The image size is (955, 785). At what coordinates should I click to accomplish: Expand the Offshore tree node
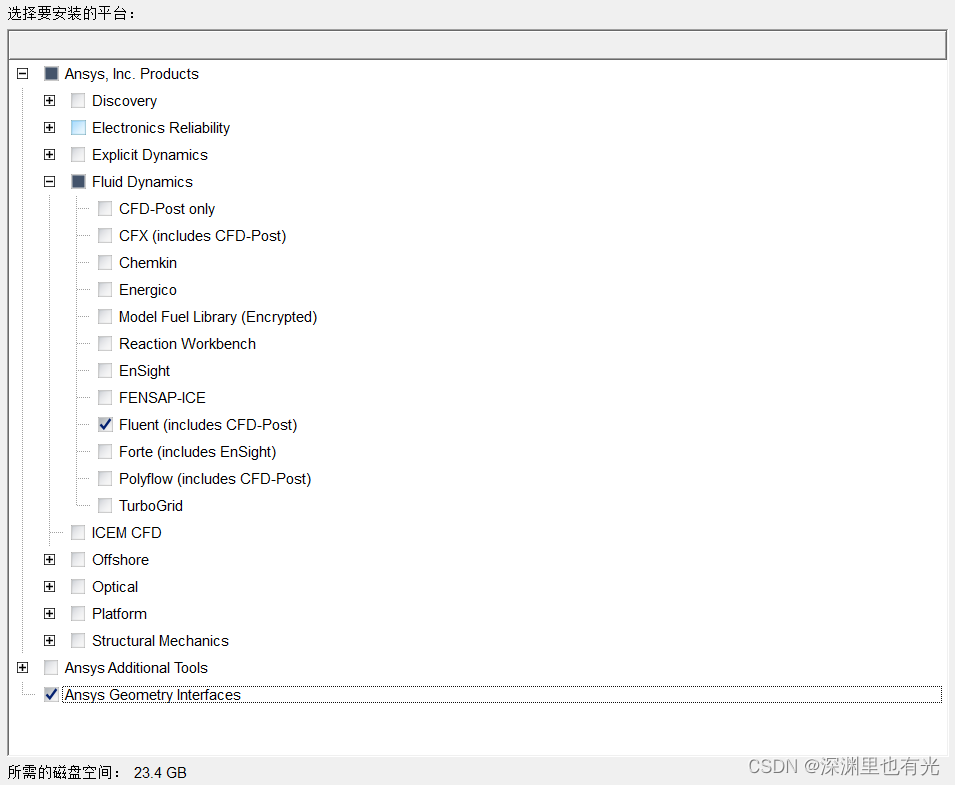[49, 560]
